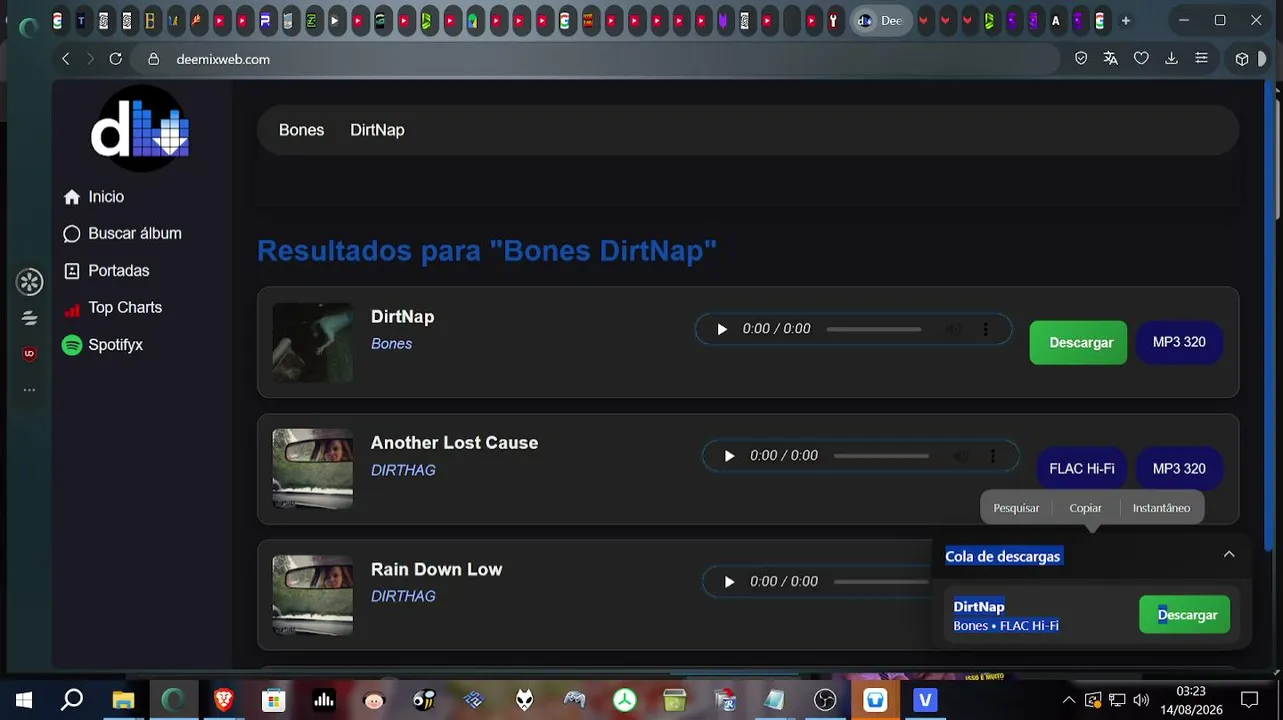This screenshot has height=720, width=1283.
Task: Show hidden system tray icons
Action: 1069,700
